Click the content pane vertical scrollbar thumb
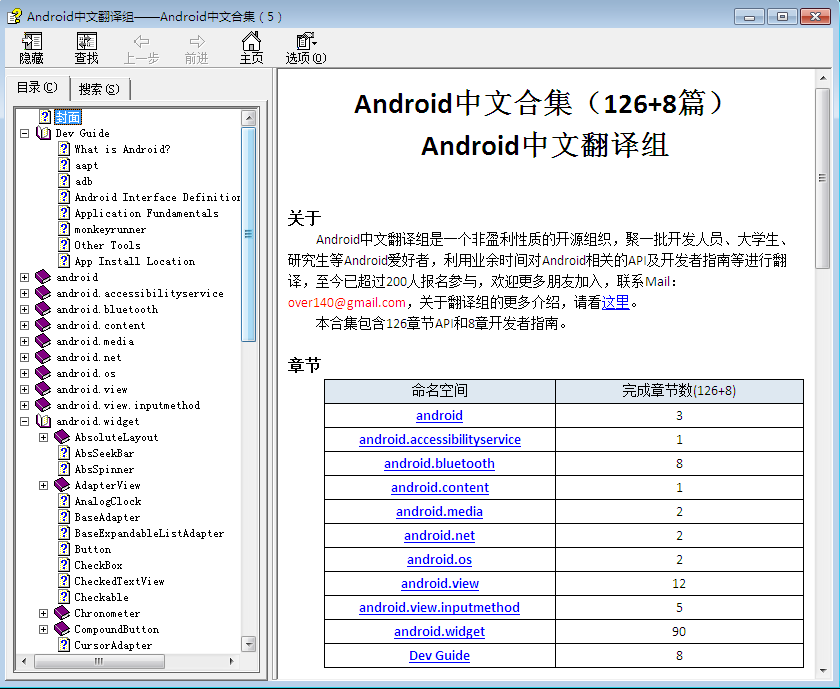Image resolution: width=840 pixels, height=689 pixels. (822, 178)
